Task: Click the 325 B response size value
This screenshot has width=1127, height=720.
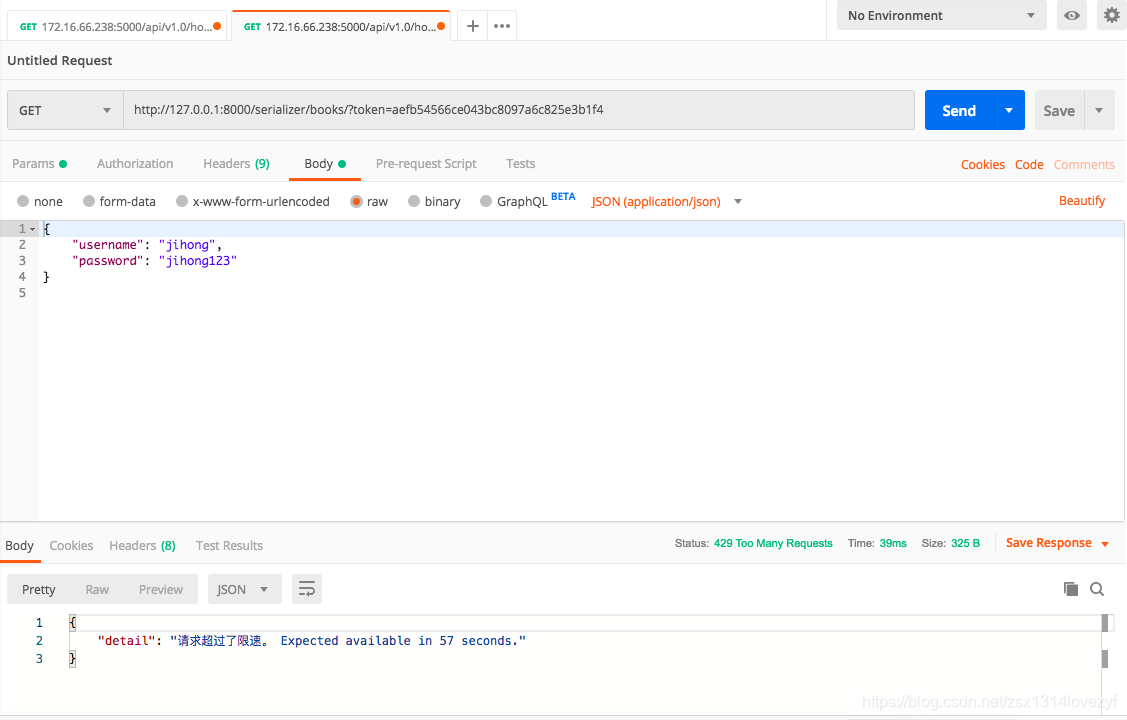Action: (x=965, y=543)
